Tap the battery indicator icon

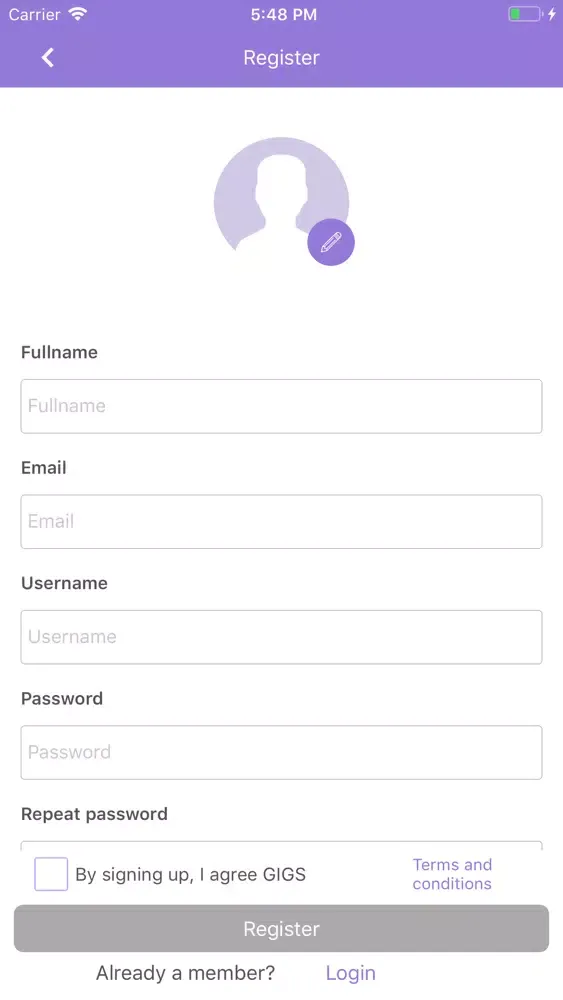tap(525, 14)
